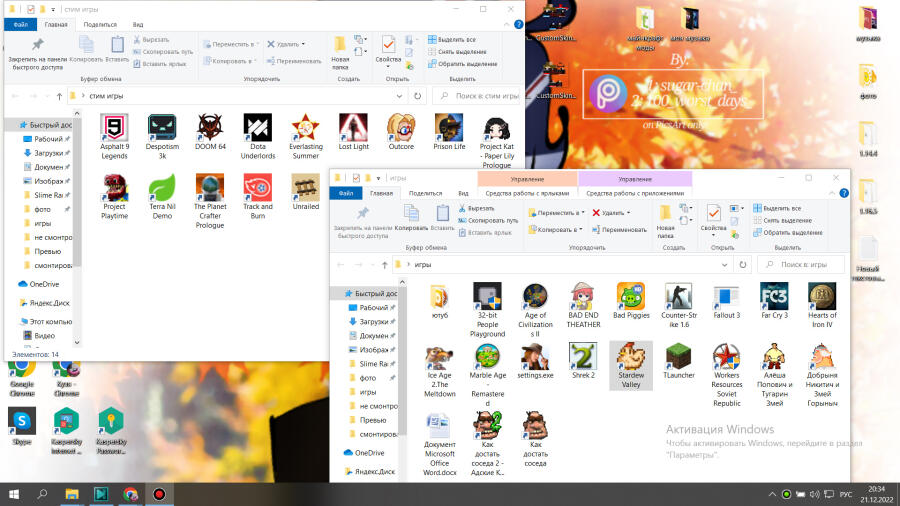Click the search field in игры window

pos(802,264)
